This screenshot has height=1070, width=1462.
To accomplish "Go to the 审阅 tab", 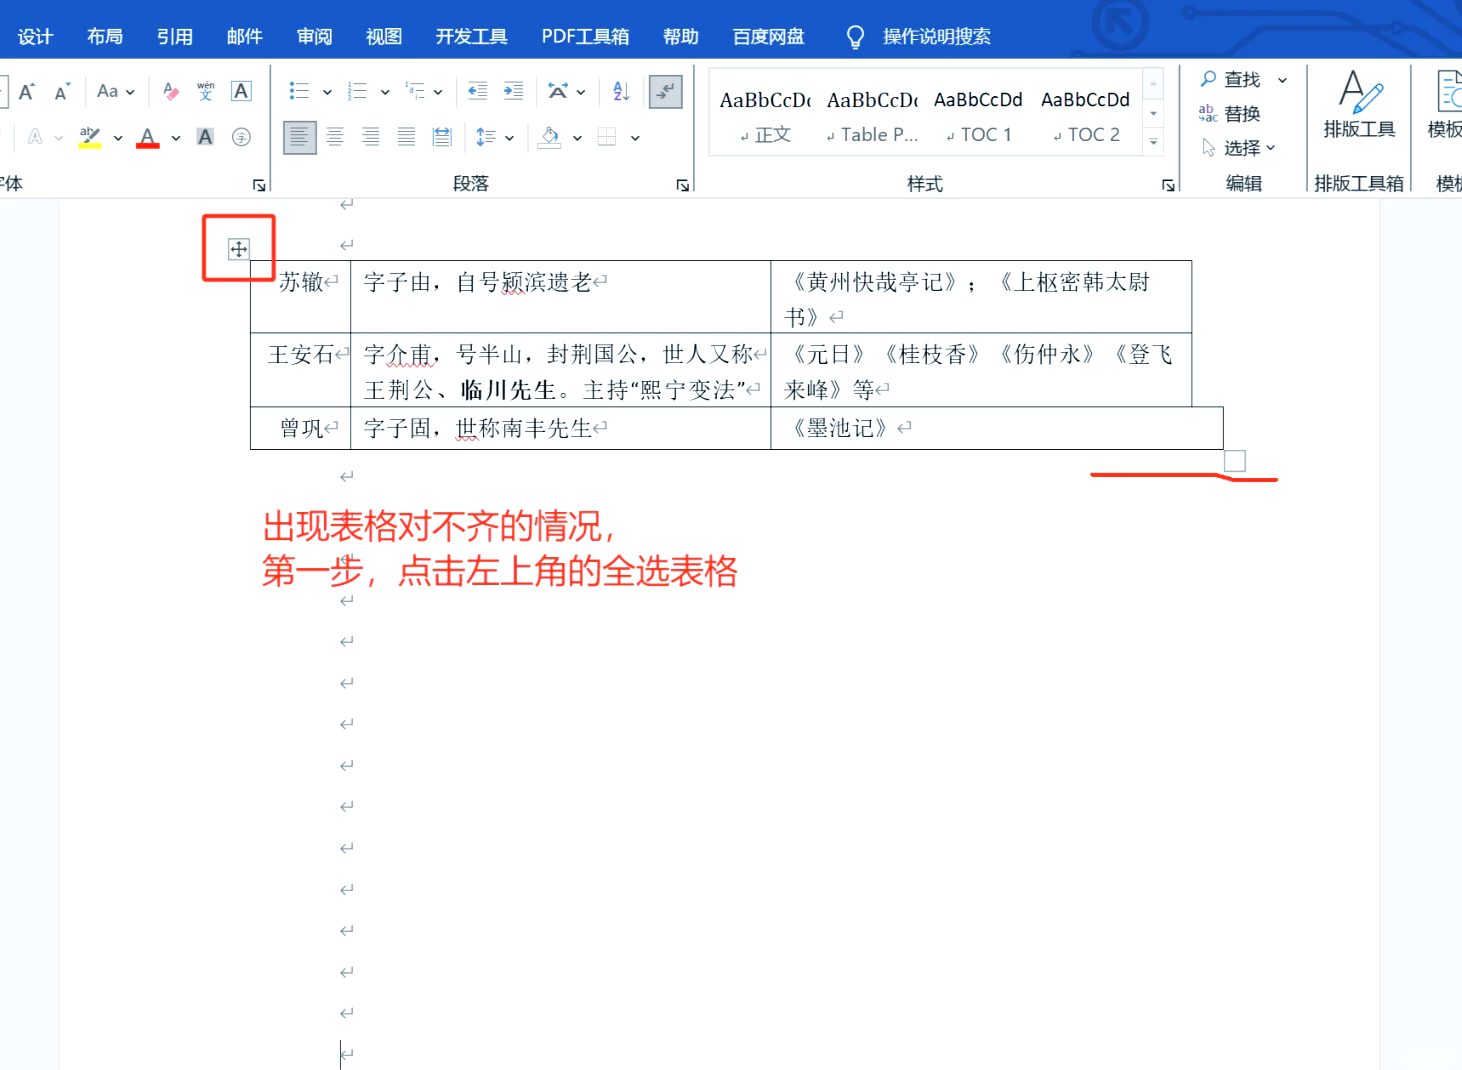I will pyautogui.click(x=314, y=37).
